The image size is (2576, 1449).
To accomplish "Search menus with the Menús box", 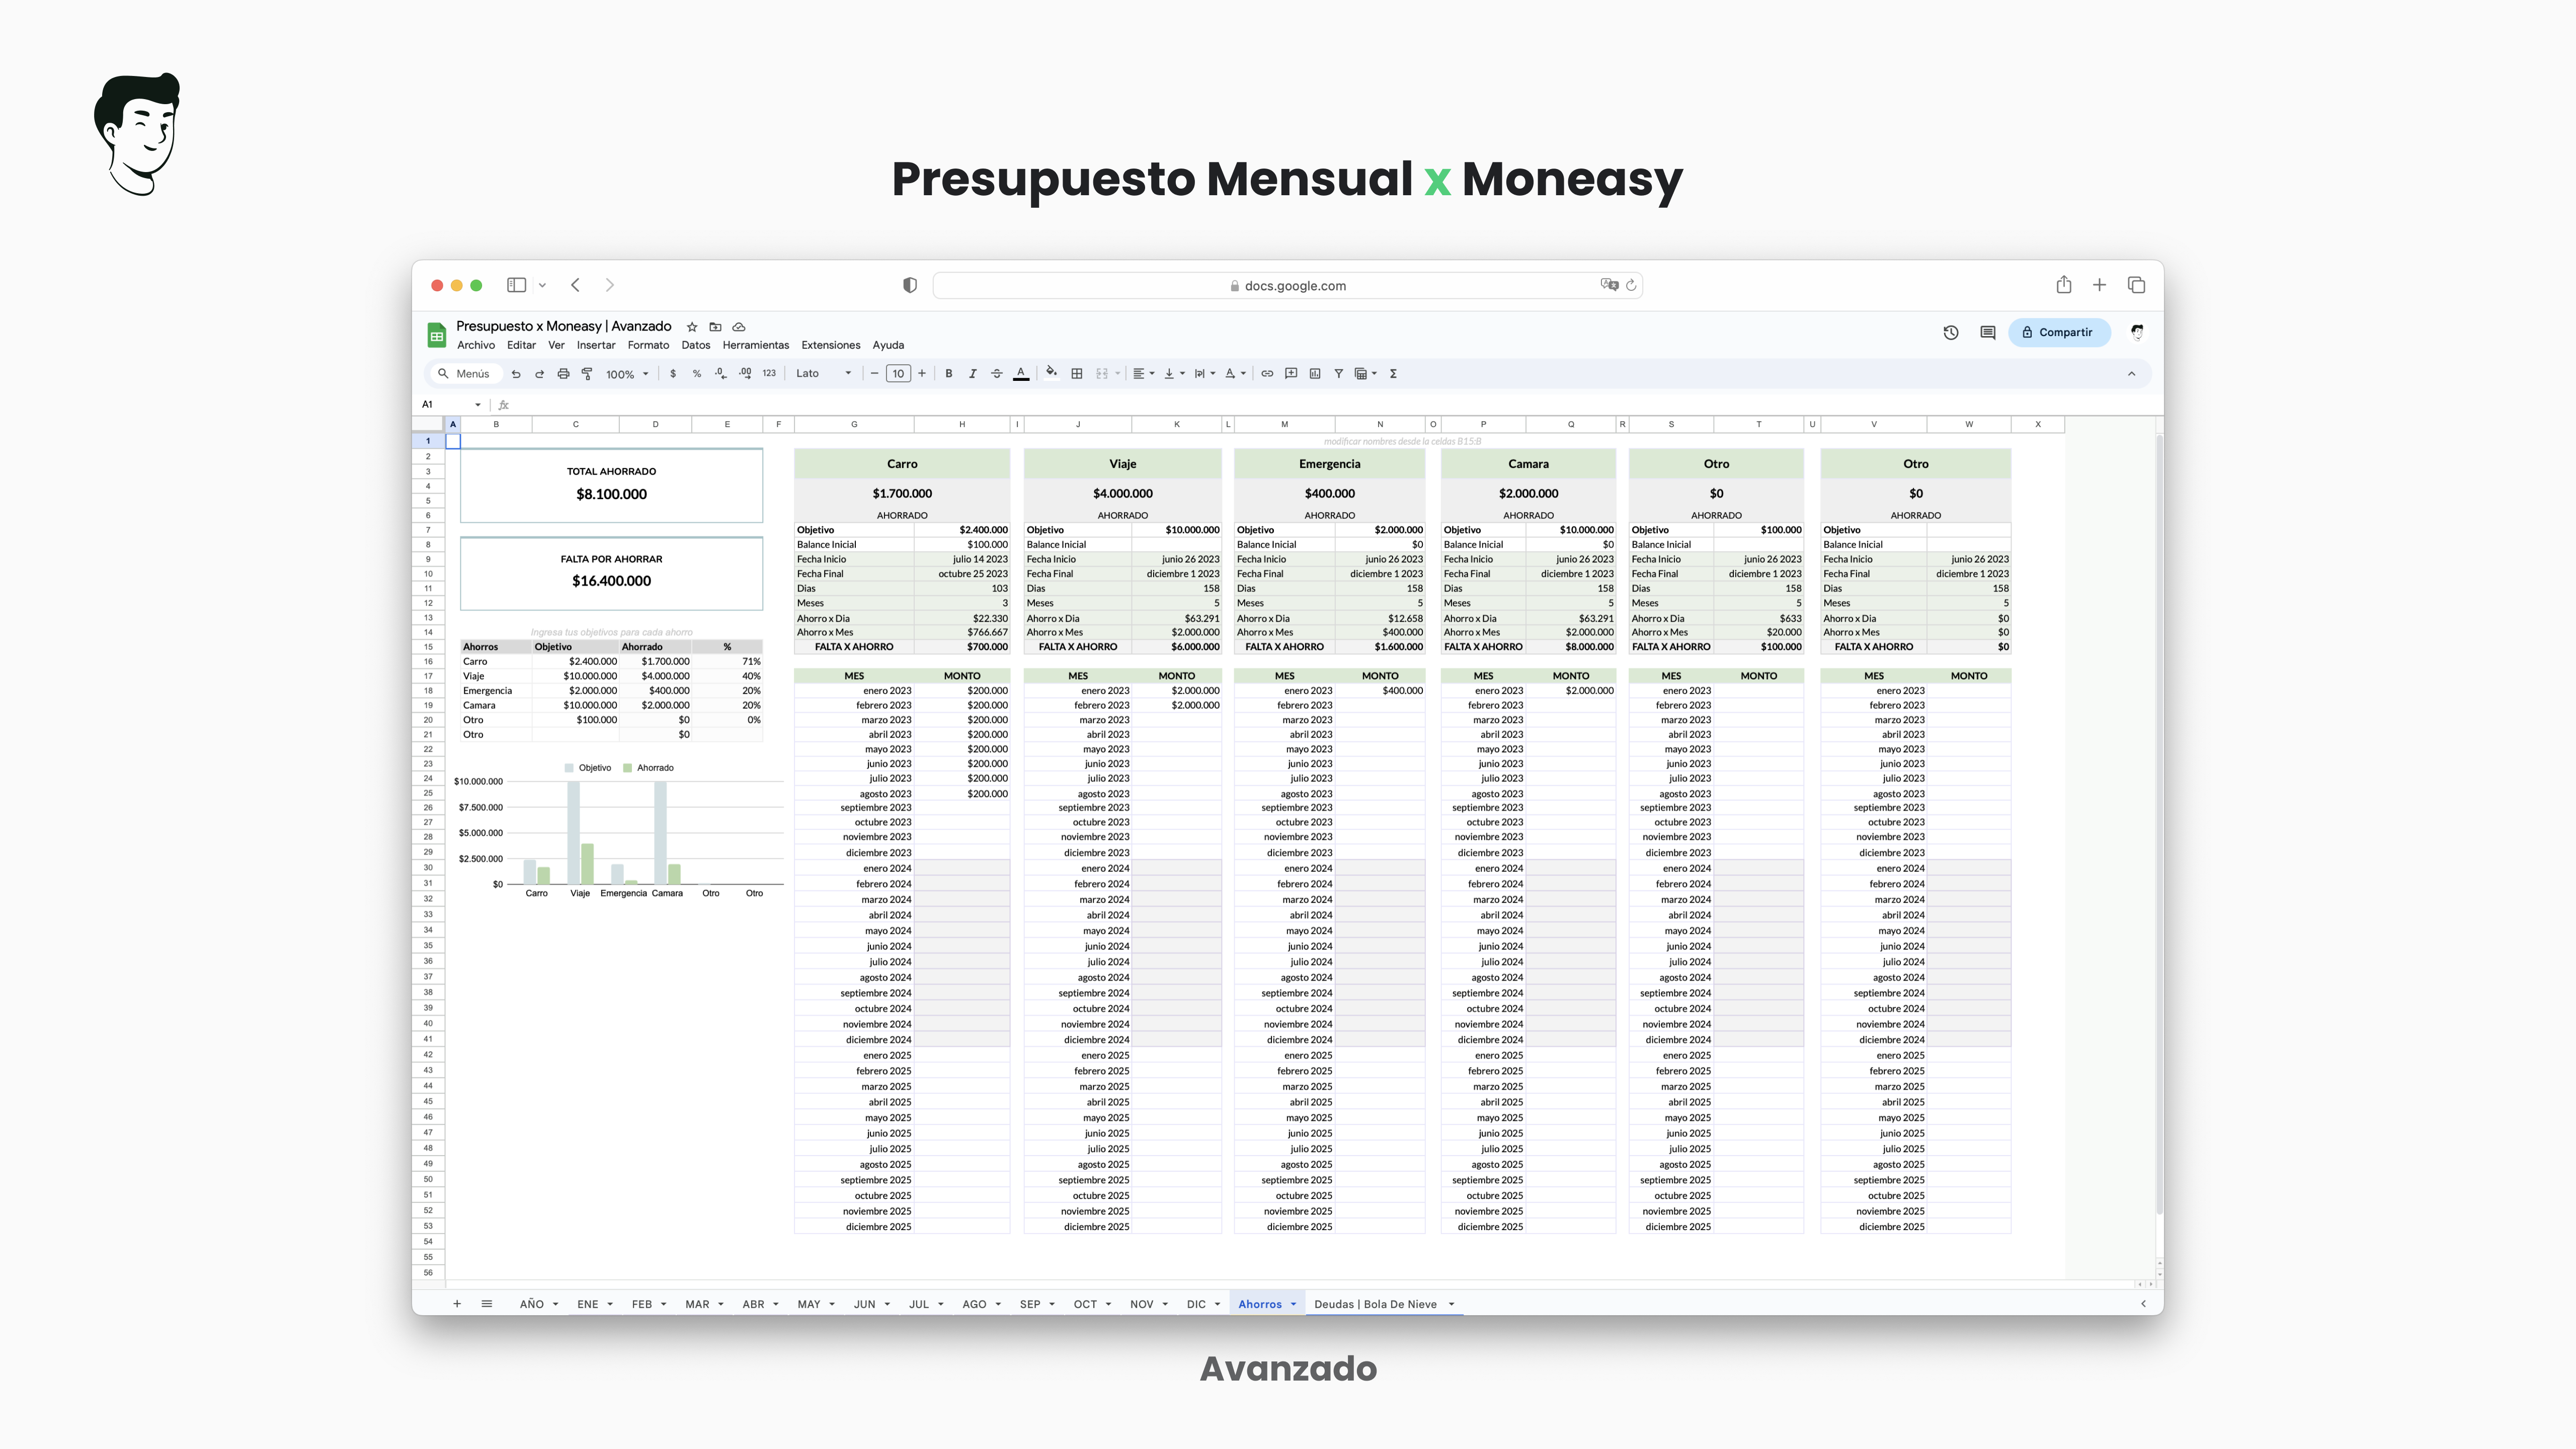I will coord(465,374).
